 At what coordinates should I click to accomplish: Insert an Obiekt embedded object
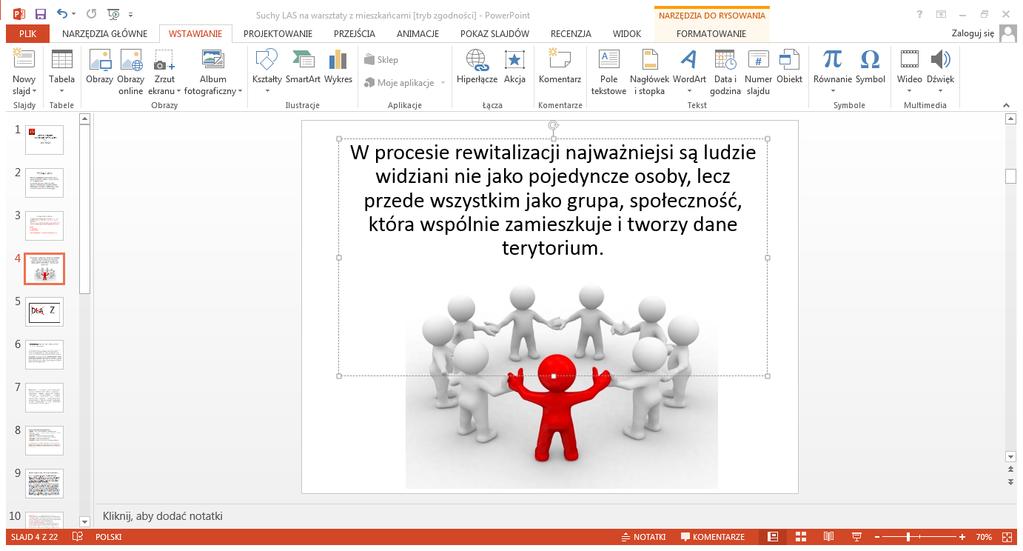coord(789,67)
